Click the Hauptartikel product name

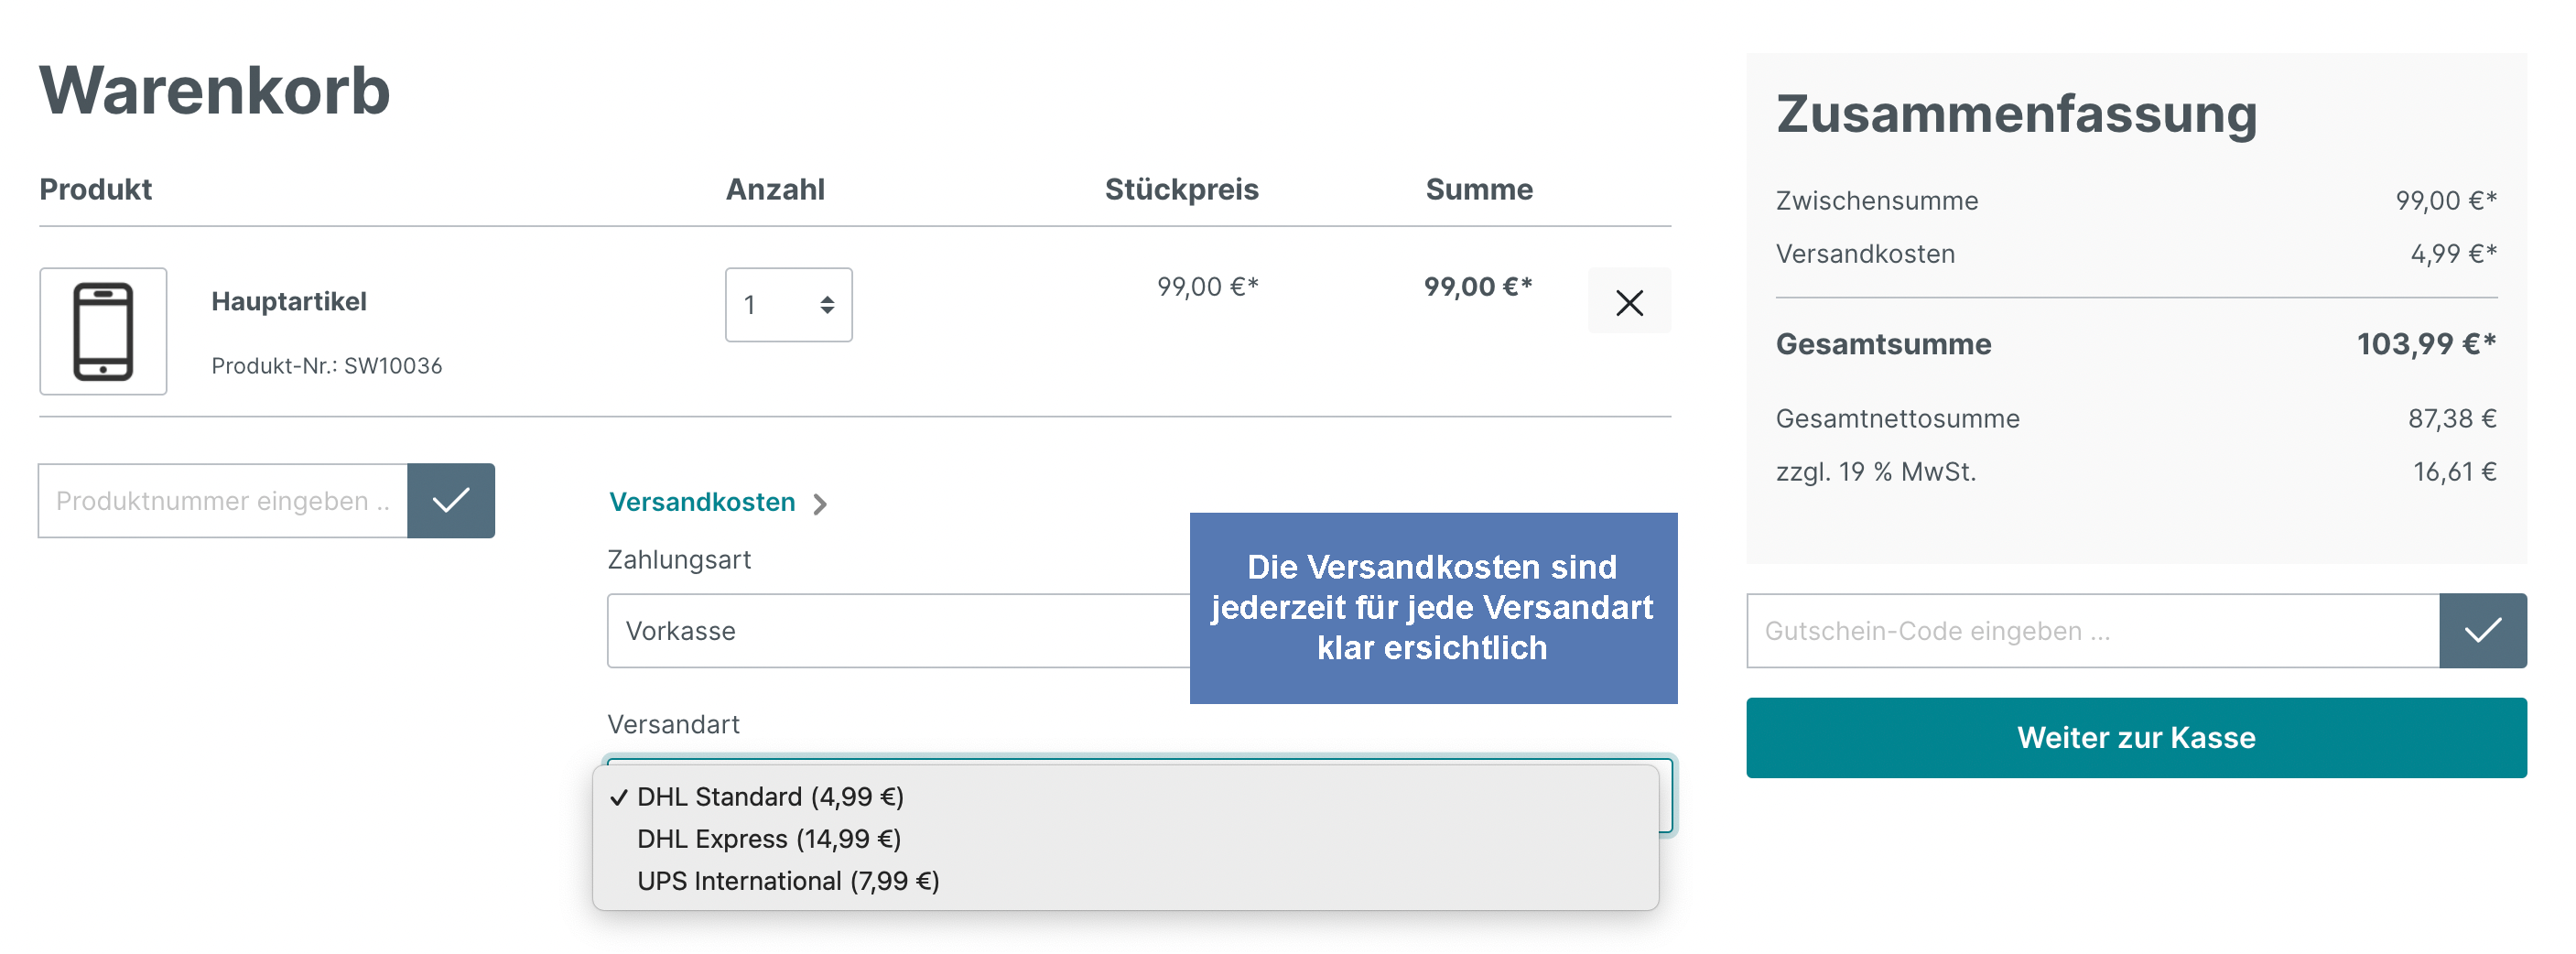[289, 301]
